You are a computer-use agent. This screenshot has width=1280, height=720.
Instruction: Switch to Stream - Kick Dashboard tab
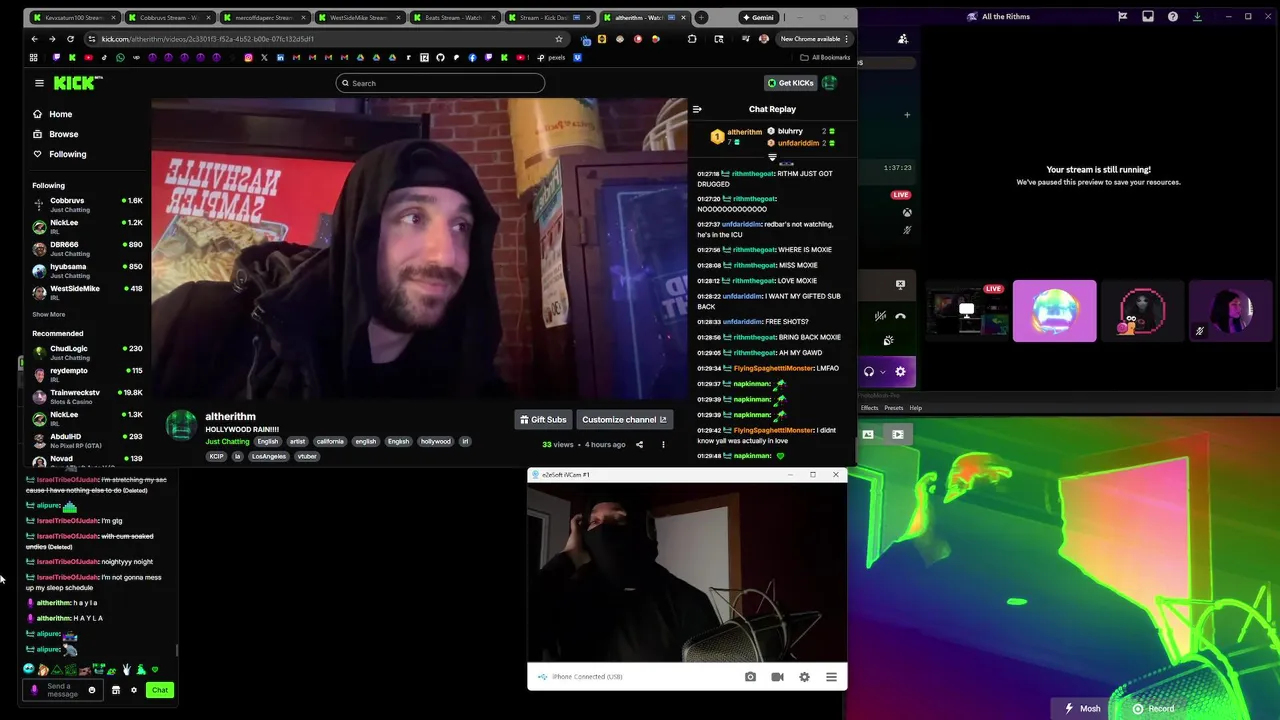coord(548,17)
